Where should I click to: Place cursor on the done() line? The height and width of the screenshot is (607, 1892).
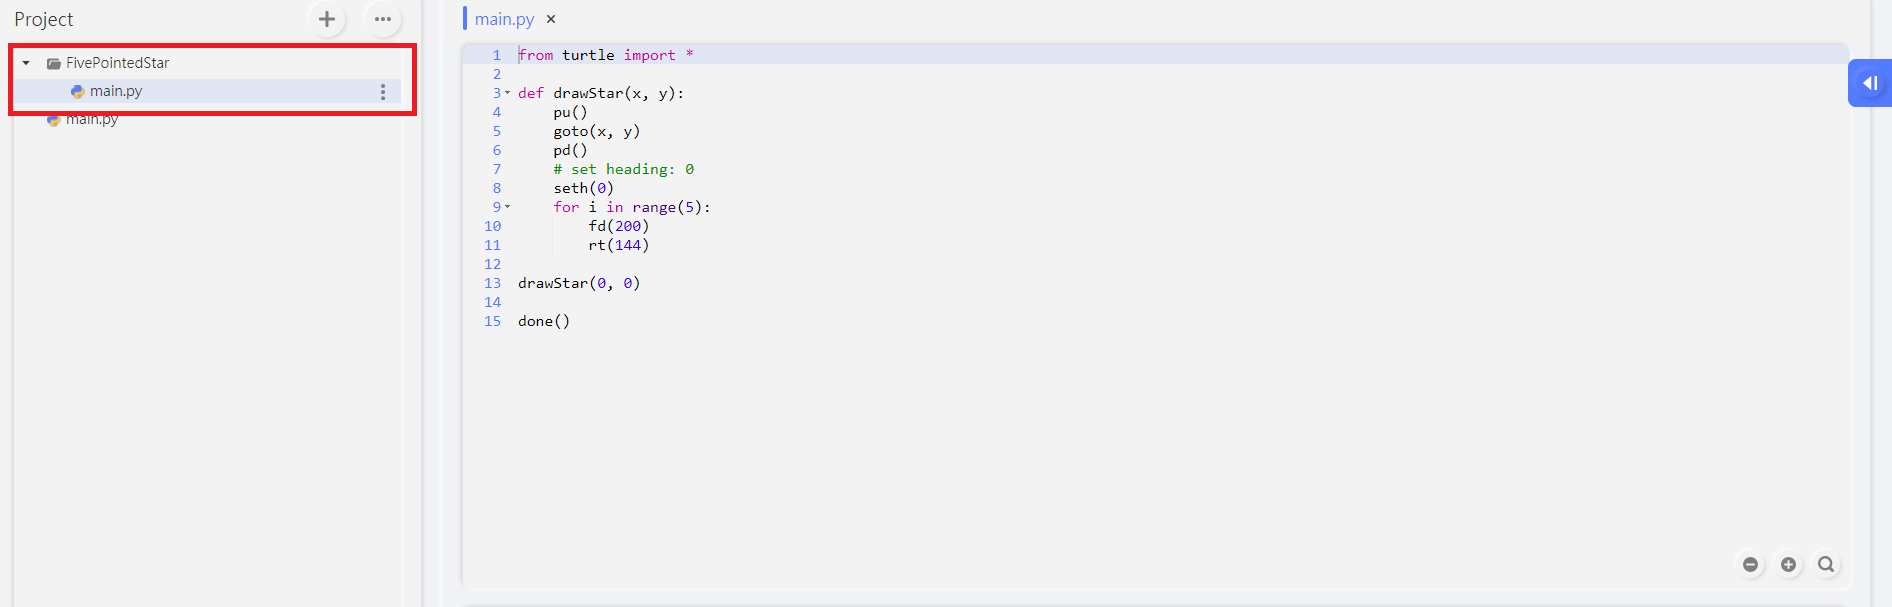click(x=544, y=321)
